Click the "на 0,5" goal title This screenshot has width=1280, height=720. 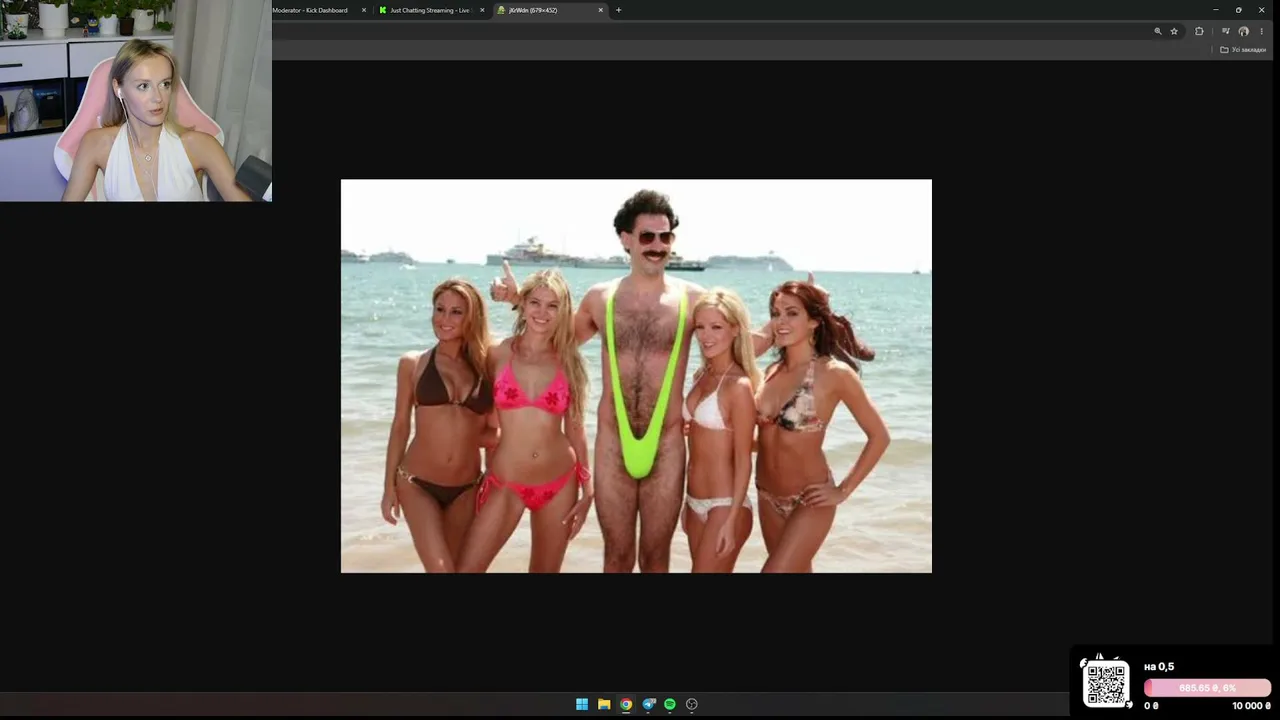1159,667
